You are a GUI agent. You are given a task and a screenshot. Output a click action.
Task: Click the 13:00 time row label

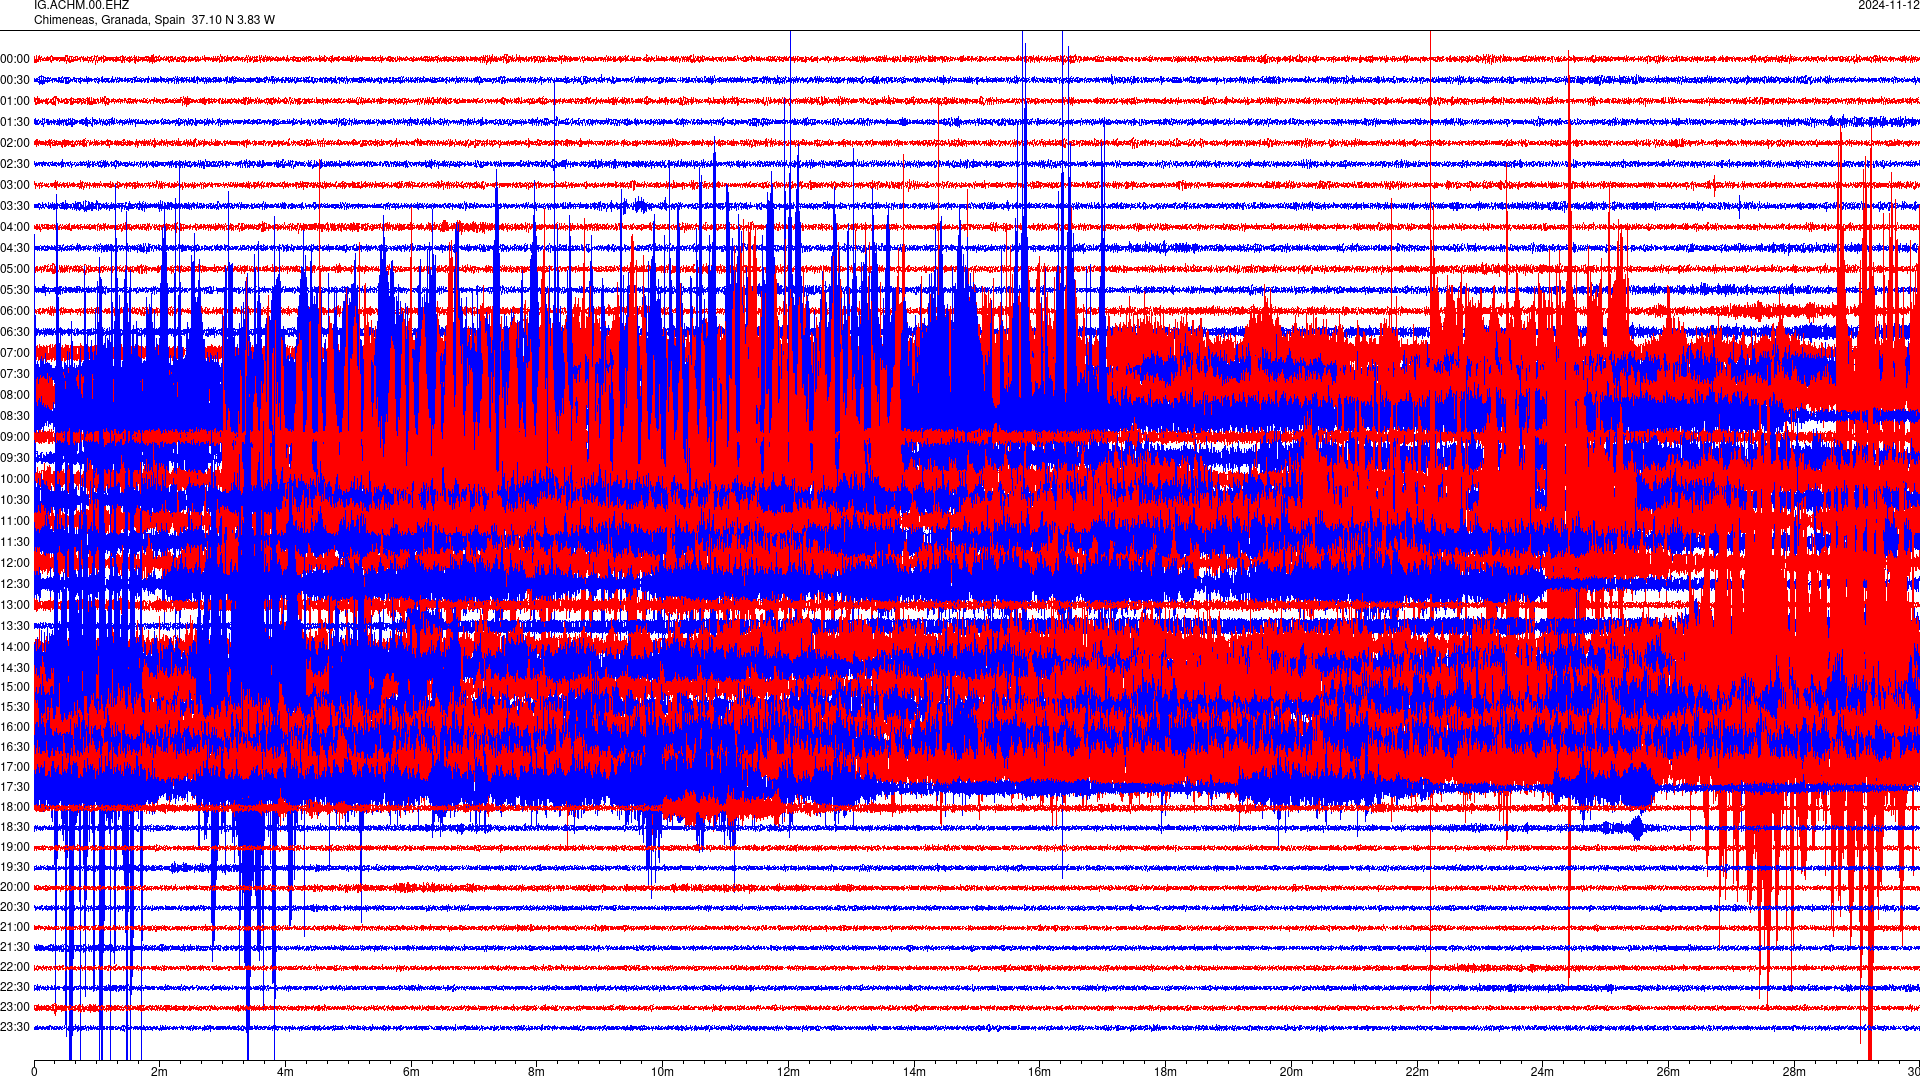[x=15, y=605]
